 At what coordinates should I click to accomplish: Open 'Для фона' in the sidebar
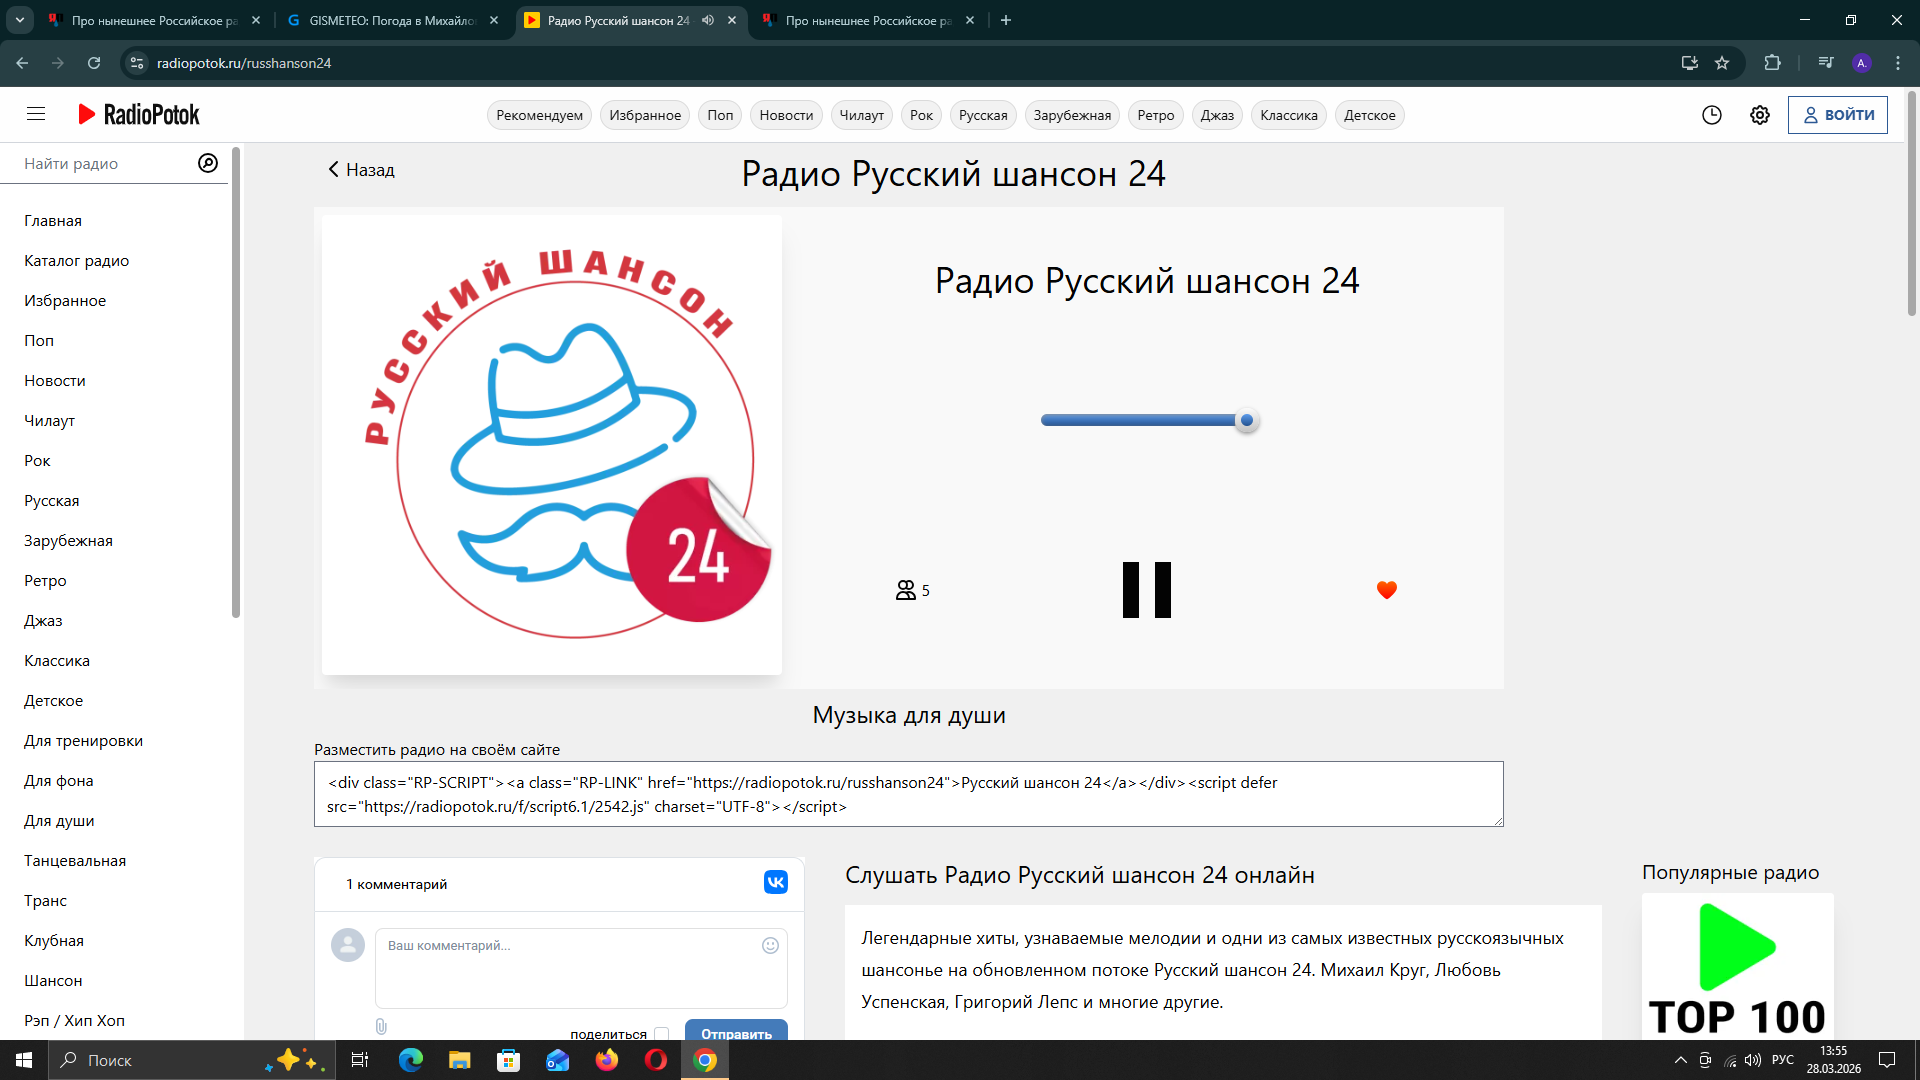point(59,781)
